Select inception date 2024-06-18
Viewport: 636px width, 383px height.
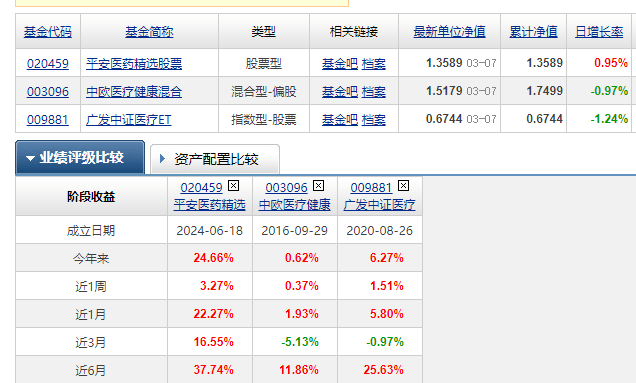(210, 230)
